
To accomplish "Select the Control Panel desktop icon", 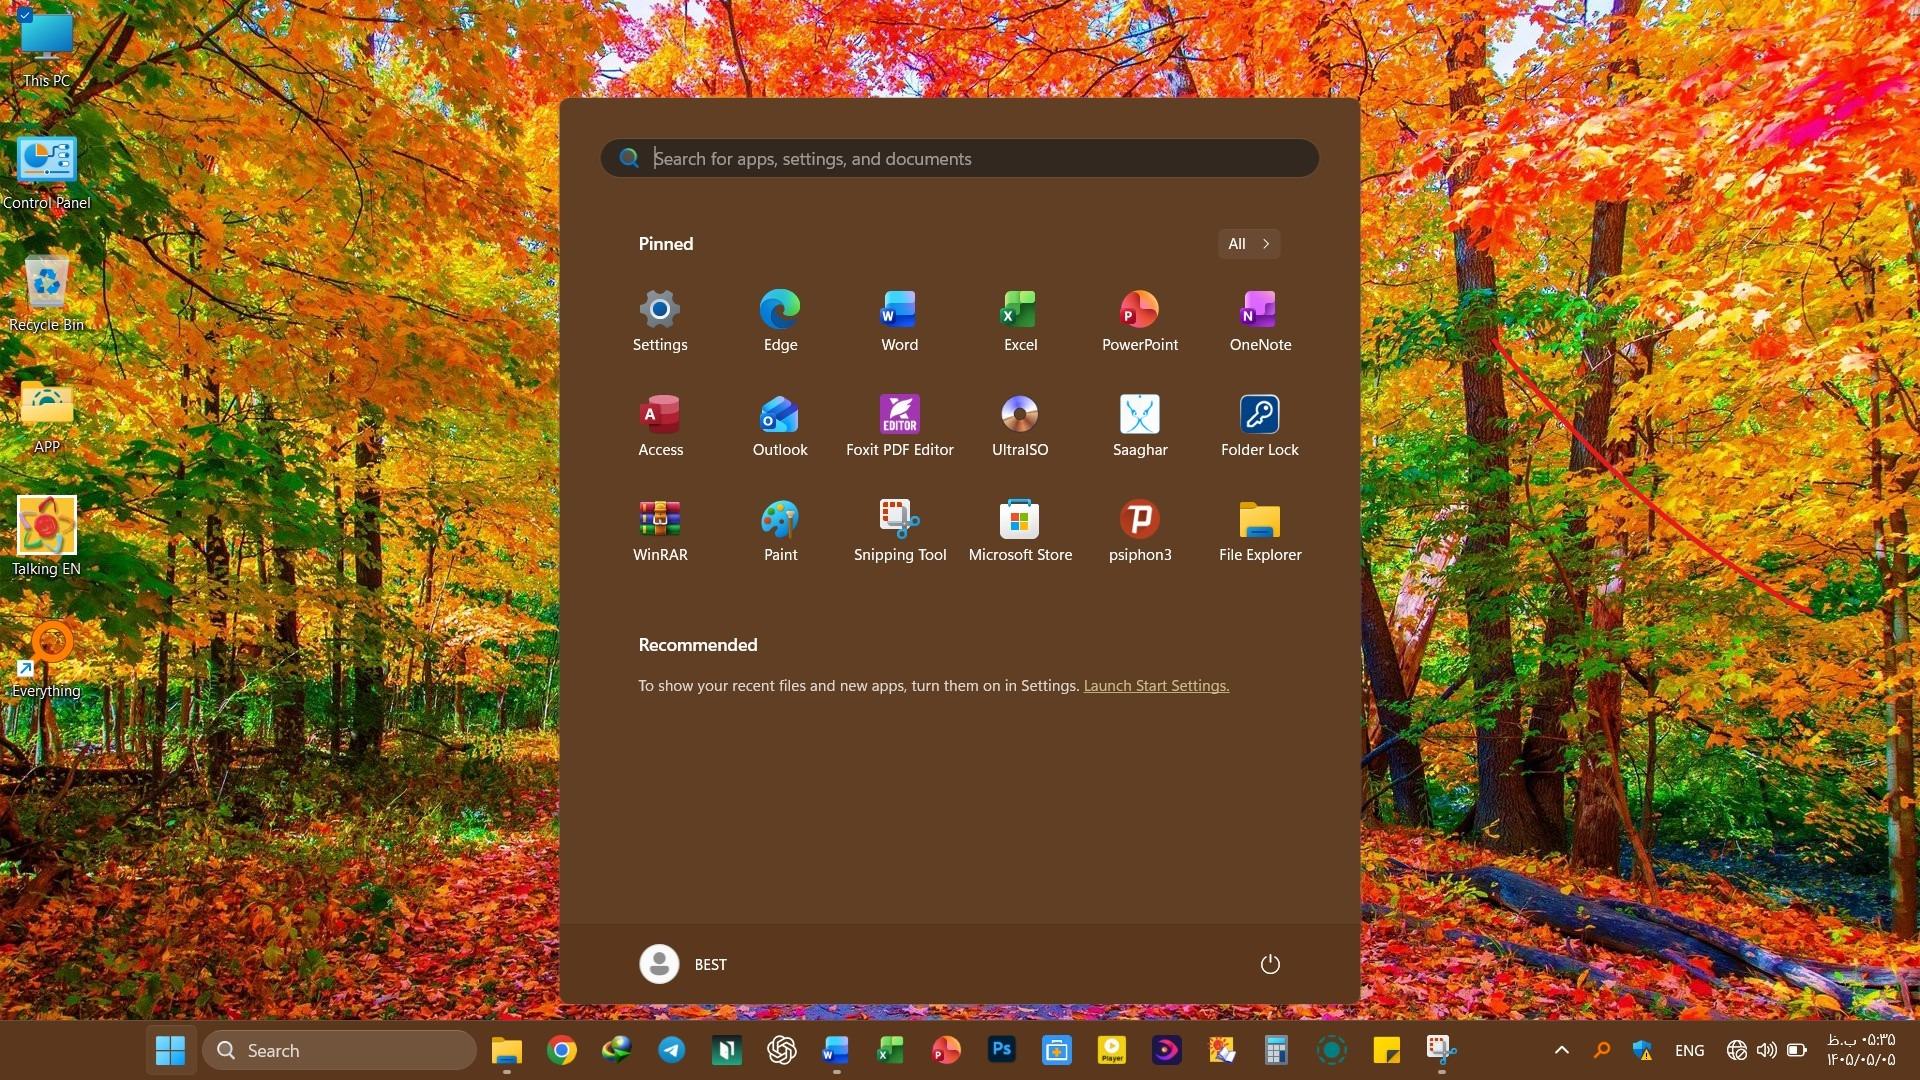I will 46,173.
